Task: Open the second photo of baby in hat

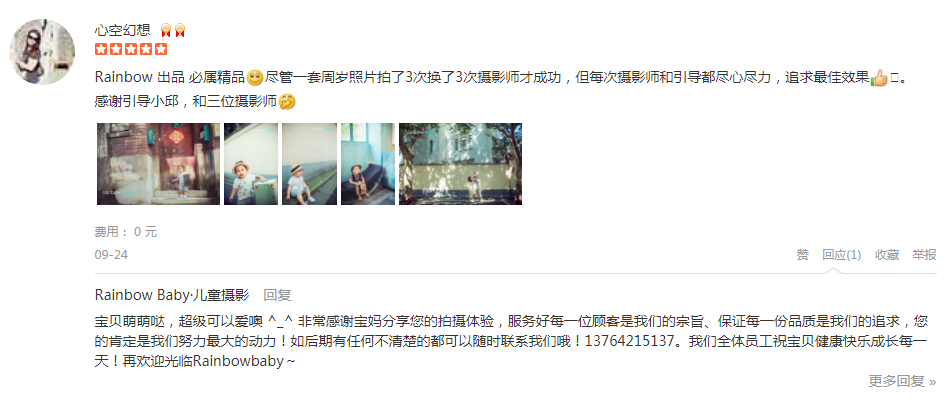Action: coord(251,164)
